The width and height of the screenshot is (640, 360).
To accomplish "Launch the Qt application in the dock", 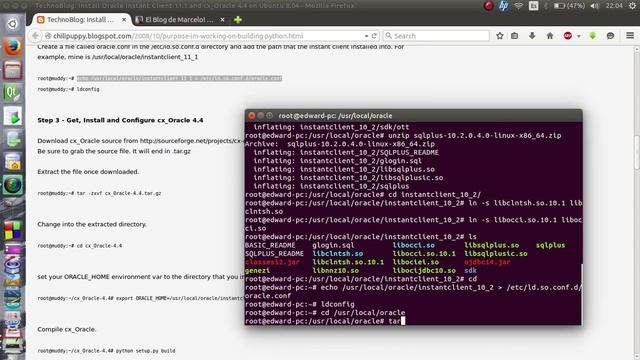I will point(12,93).
